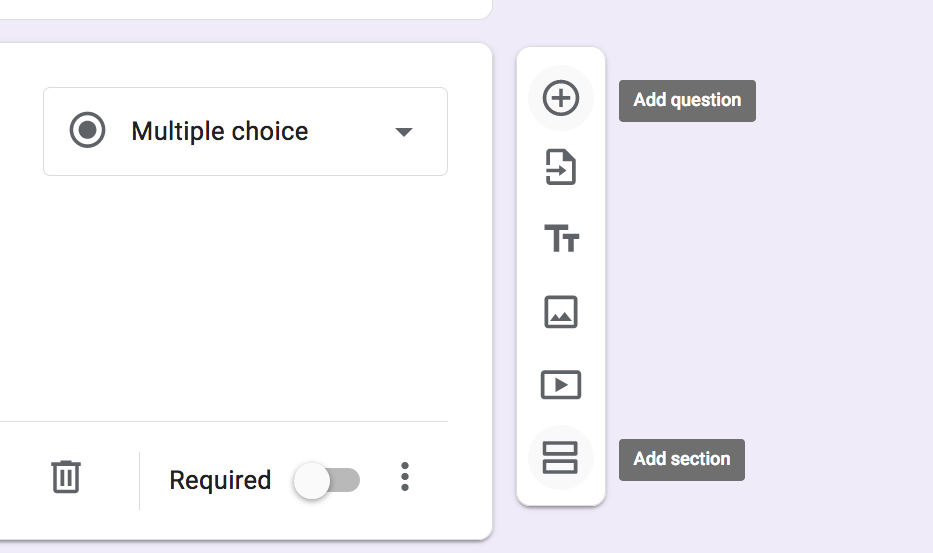
Task: Insert an image using the sidebar icon
Action: (561, 312)
